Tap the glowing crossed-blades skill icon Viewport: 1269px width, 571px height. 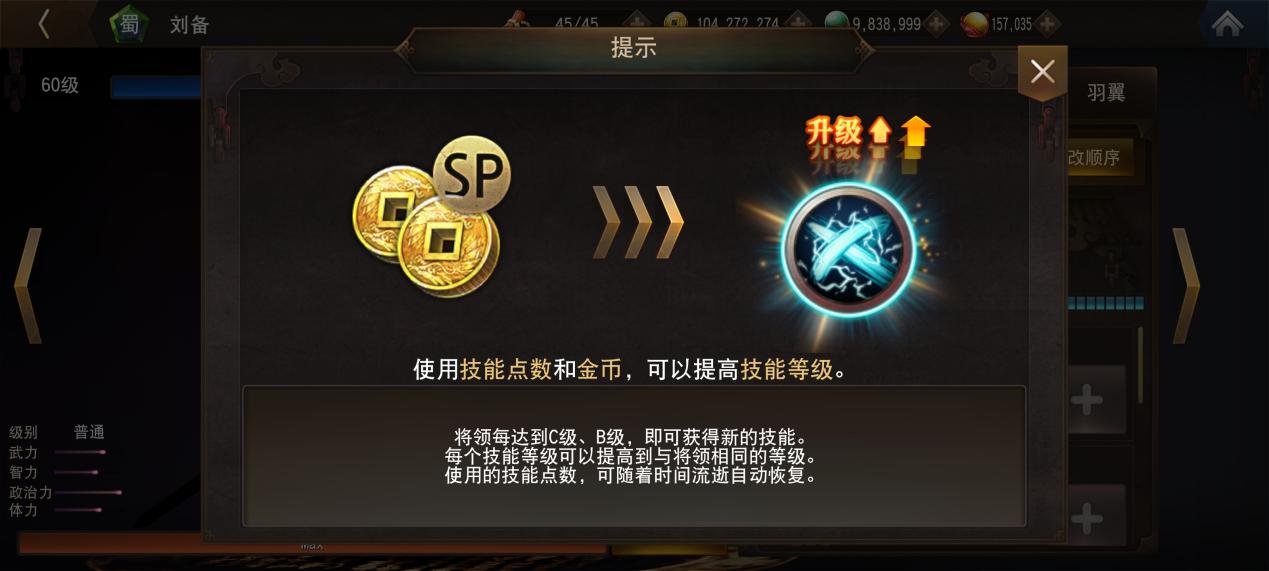click(848, 248)
